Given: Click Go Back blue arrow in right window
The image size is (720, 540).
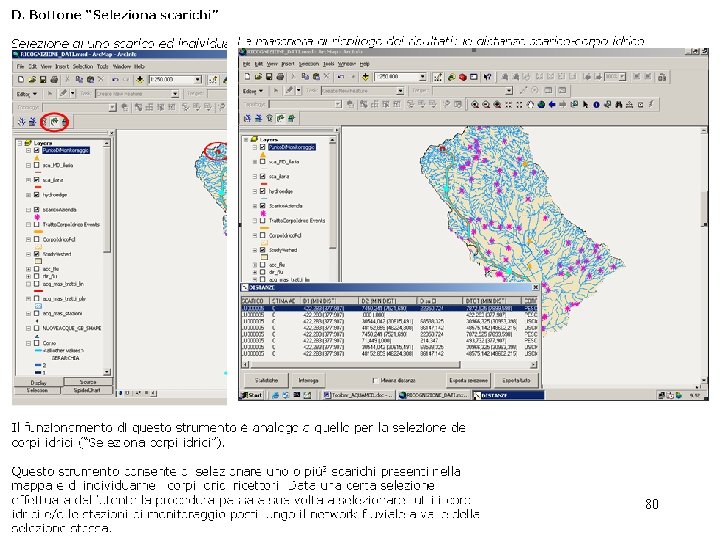Looking at the screenshot, I should tap(552, 105).
